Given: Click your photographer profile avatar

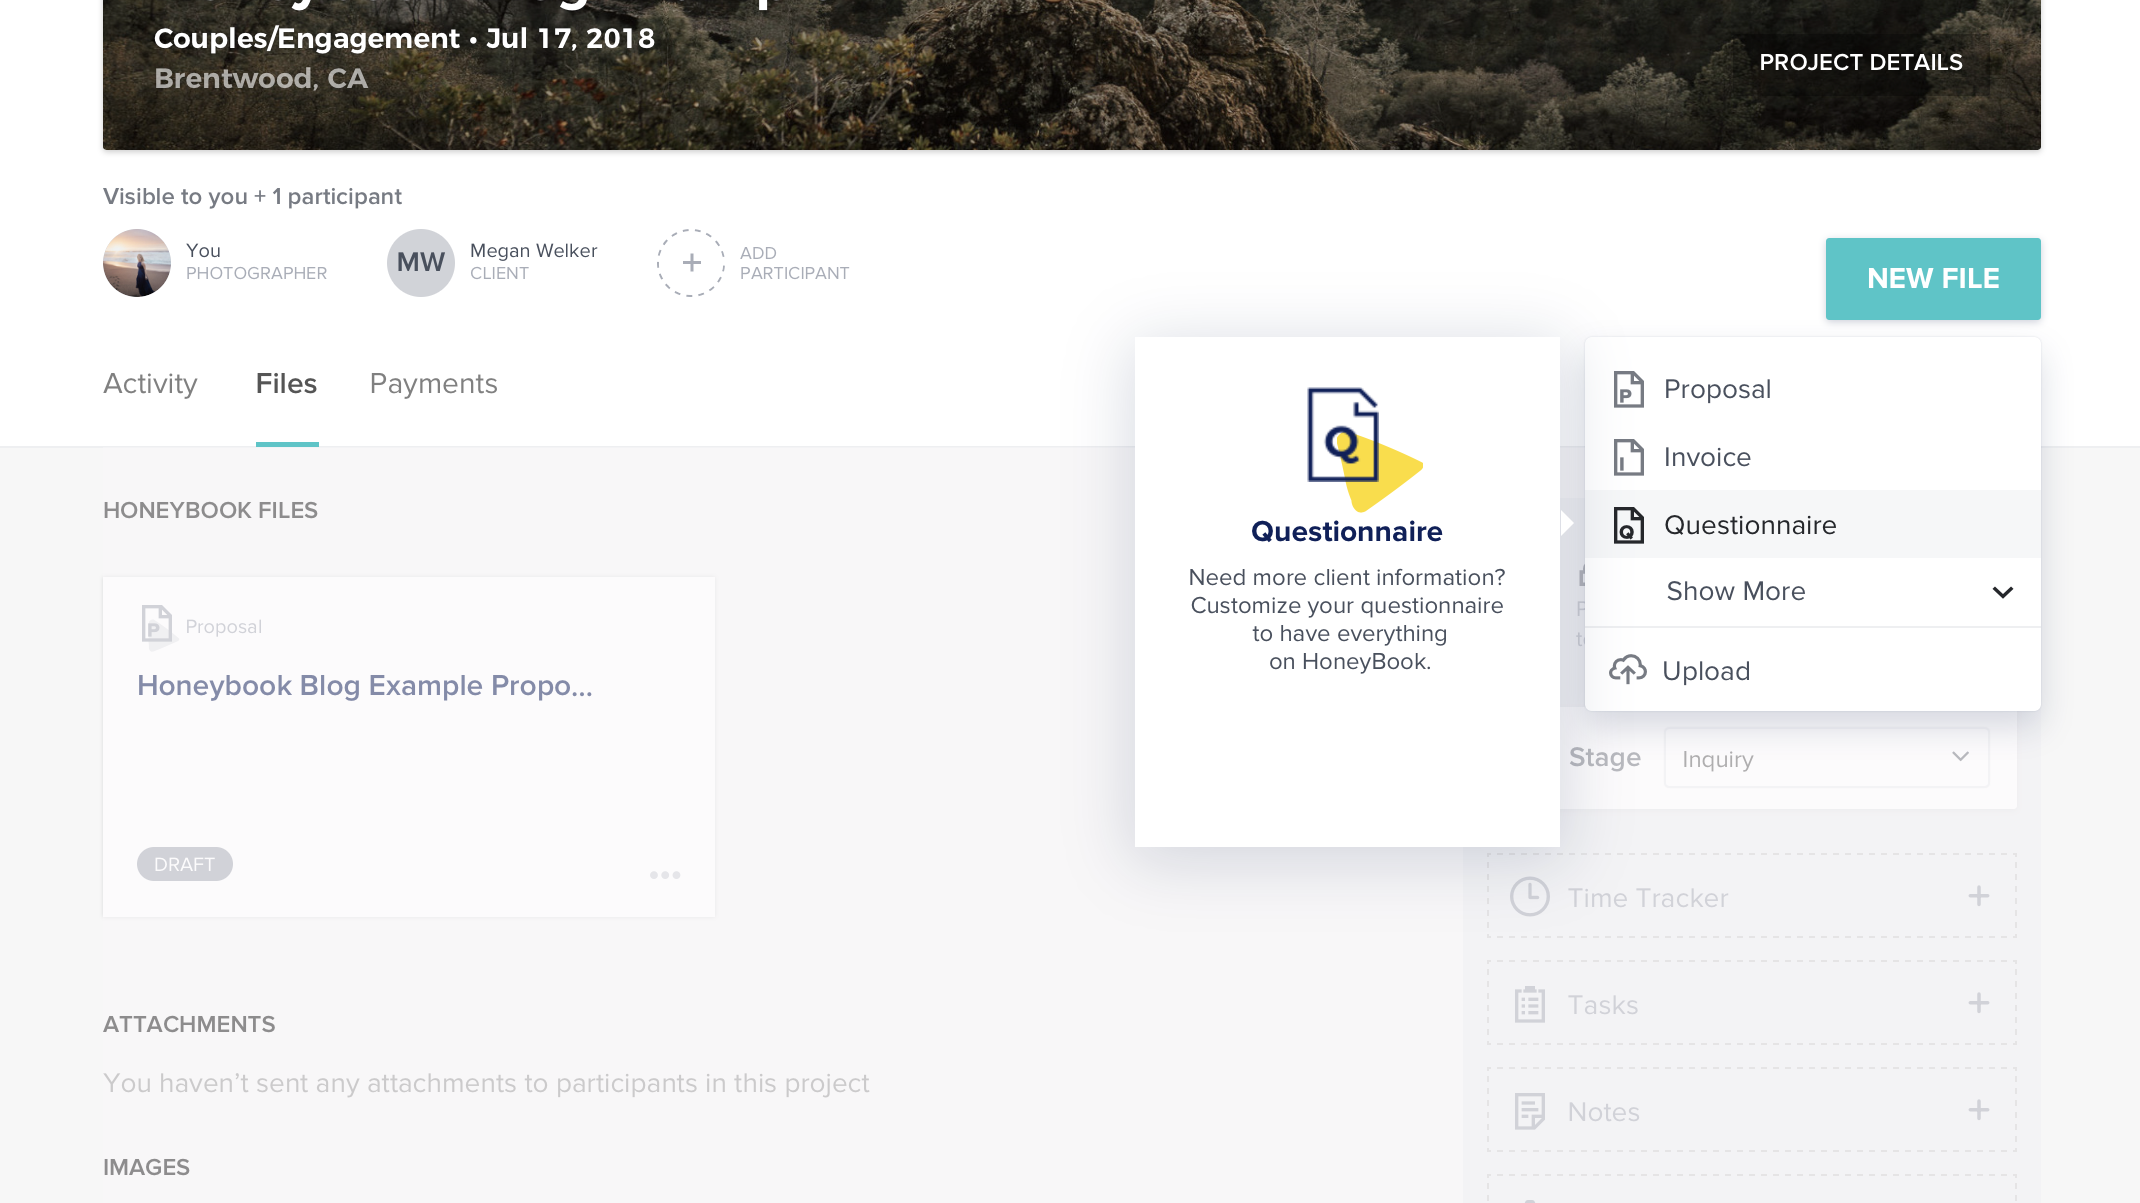Looking at the screenshot, I should 137,263.
